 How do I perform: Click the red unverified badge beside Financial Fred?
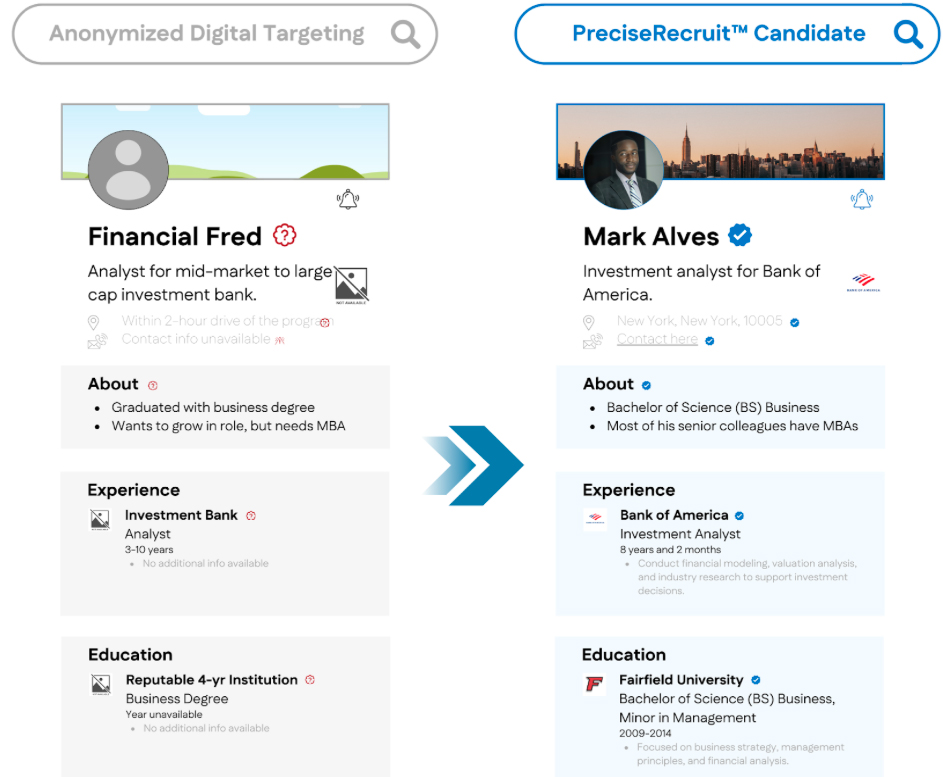(x=284, y=235)
